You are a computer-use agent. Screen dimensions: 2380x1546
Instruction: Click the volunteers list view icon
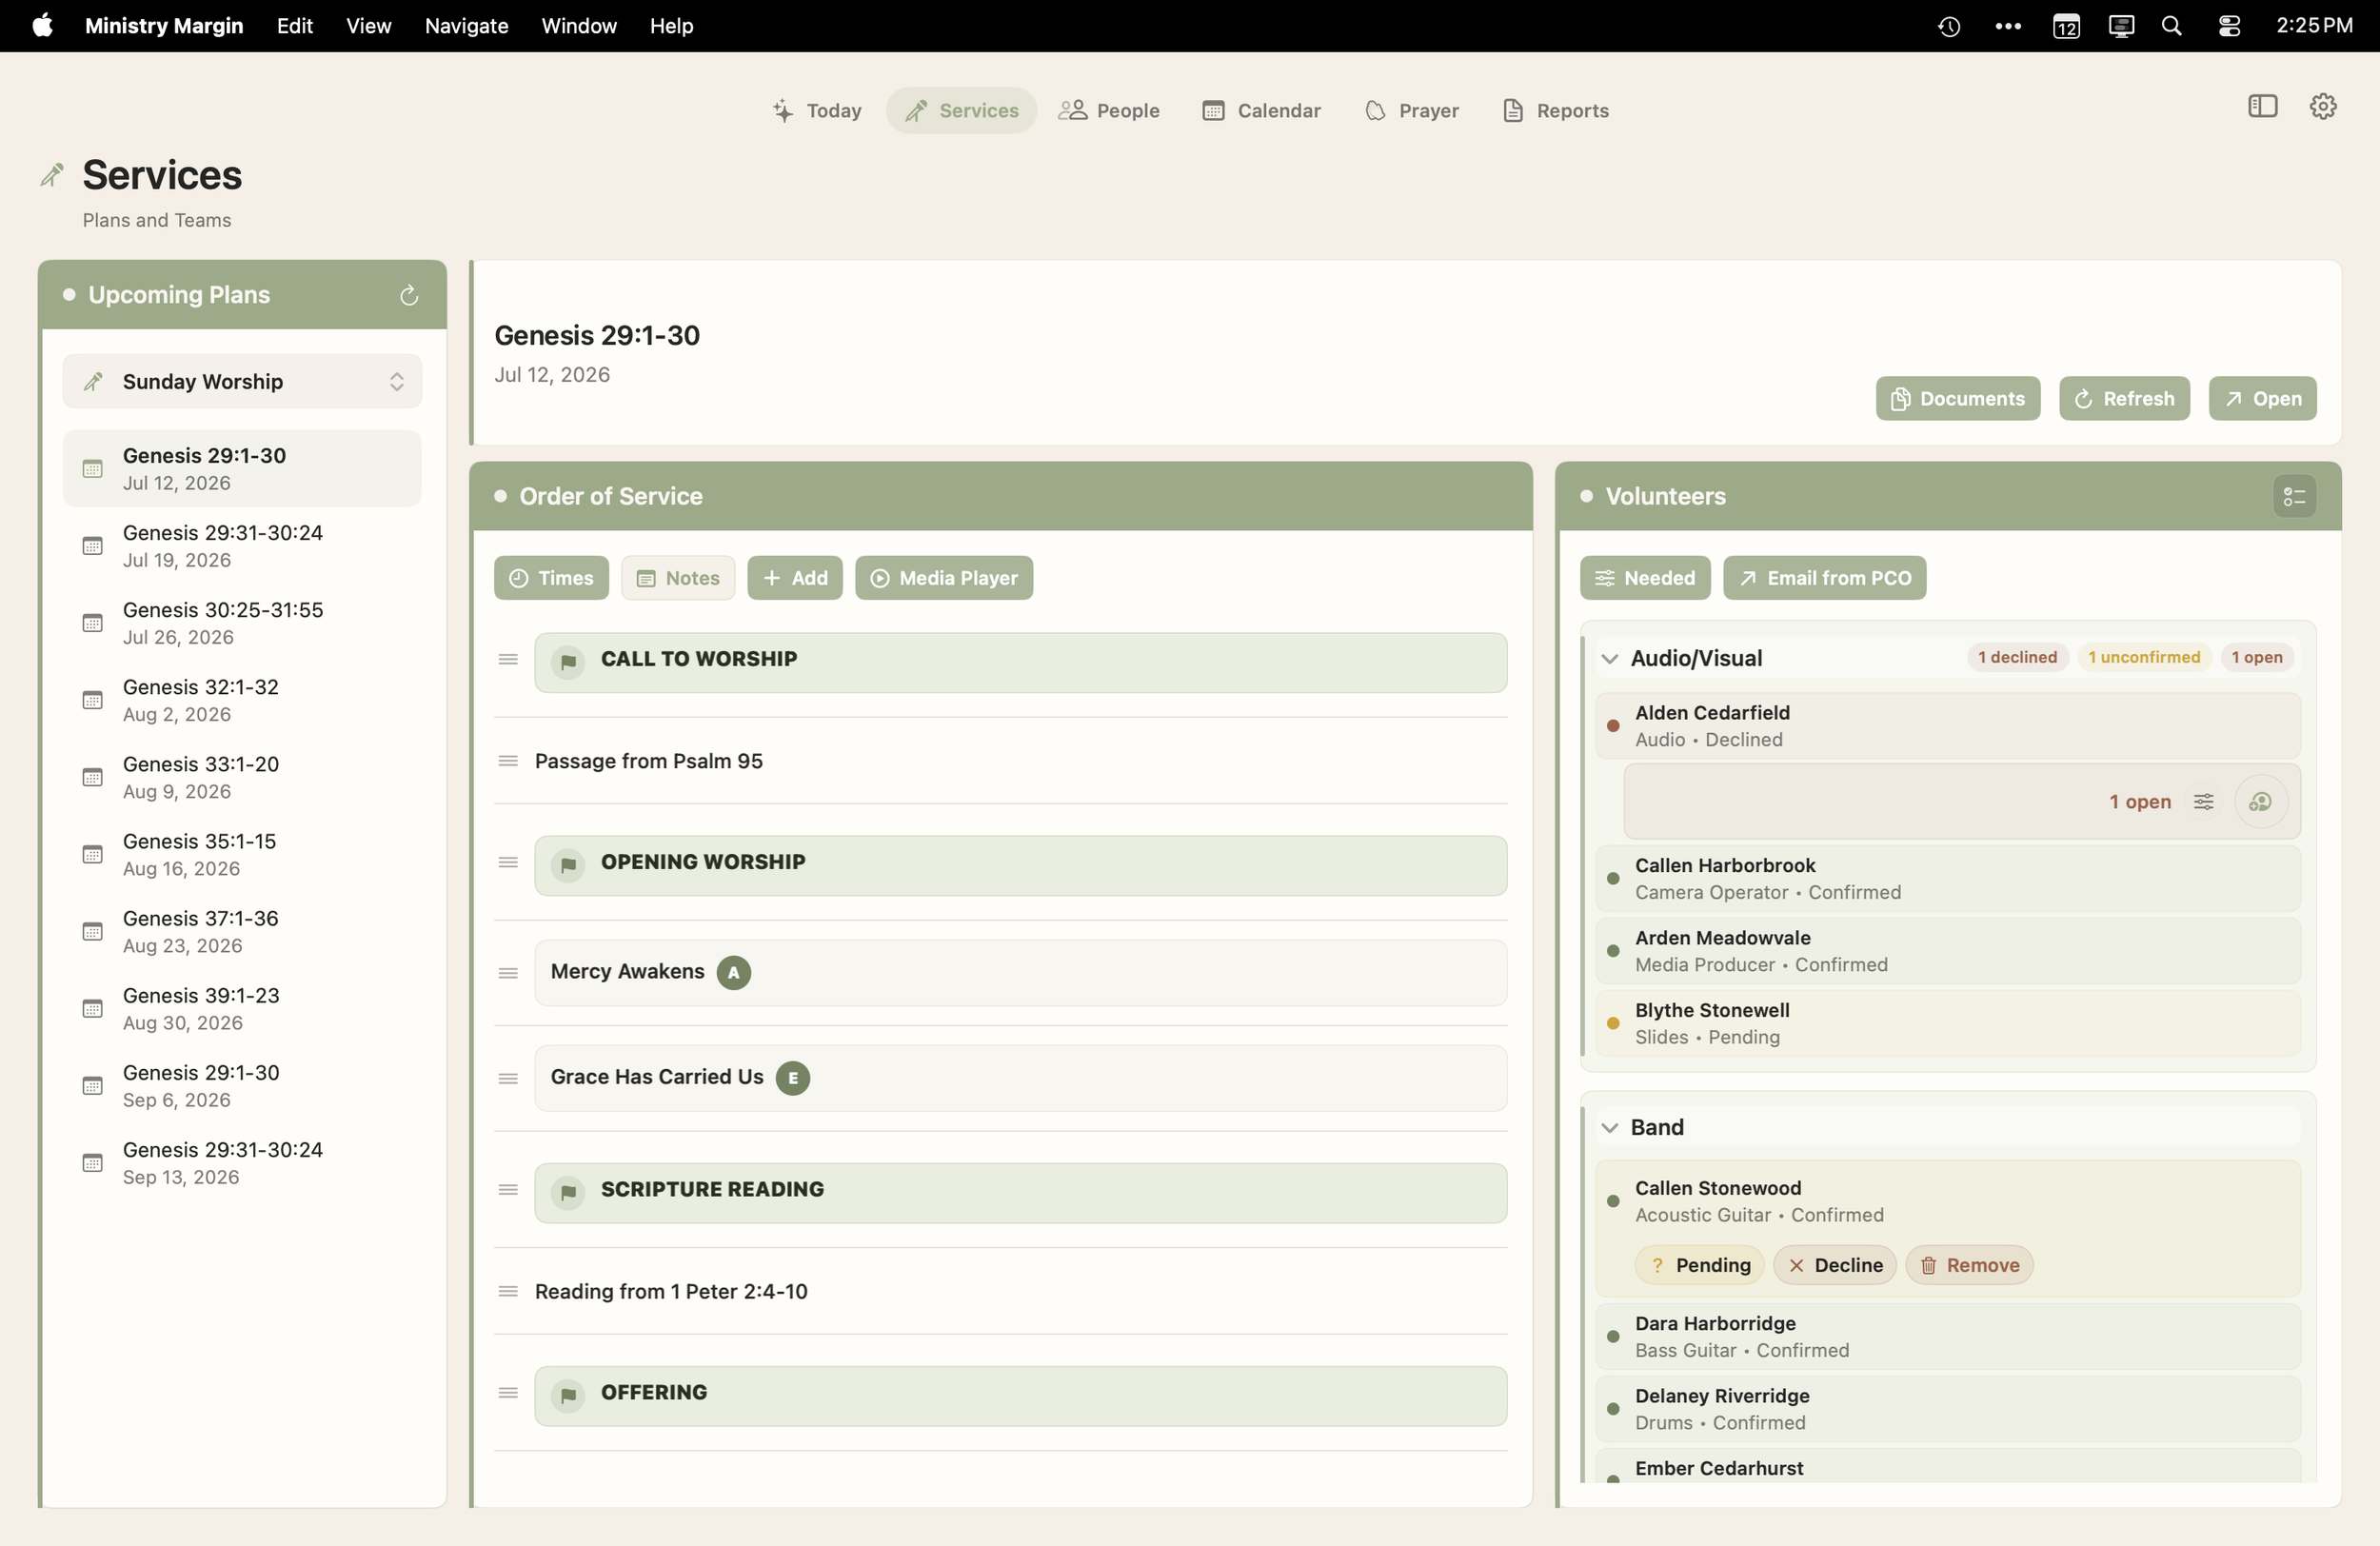click(2294, 496)
